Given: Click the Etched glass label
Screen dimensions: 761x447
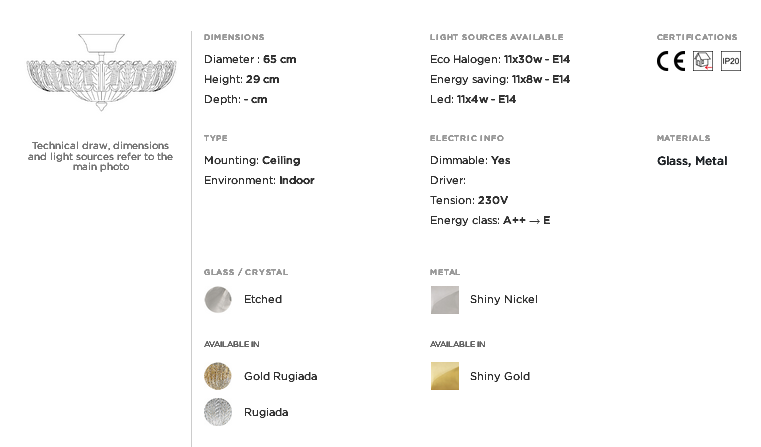Looking at the screenshot, I should coord(263,299).
